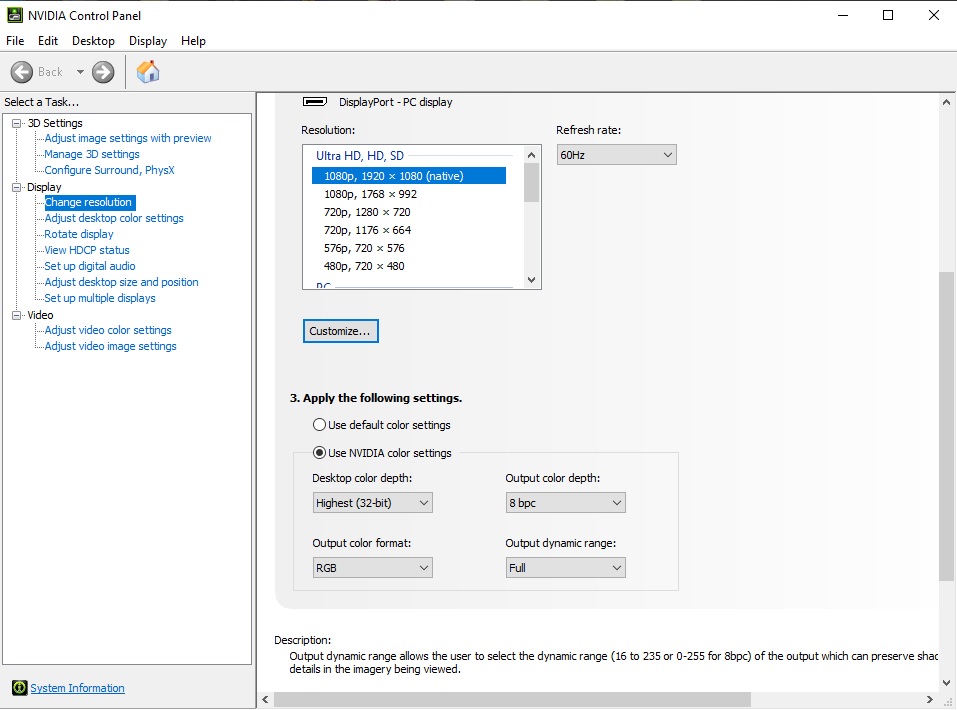Open Adjust desktop color settings
This screenshot has width=957, height=710.
pos(114,218)
